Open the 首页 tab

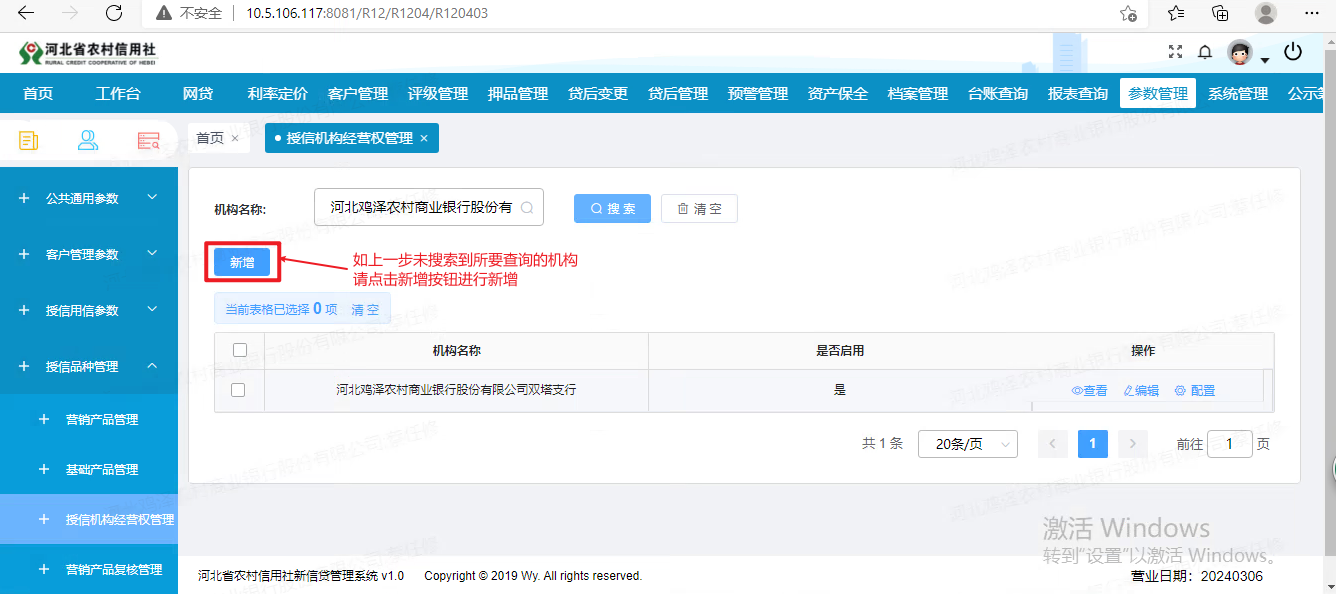pos(212,139)
